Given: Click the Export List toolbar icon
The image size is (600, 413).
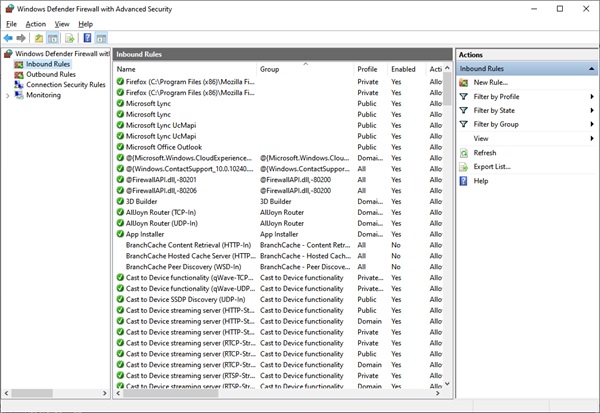Looking at the screenshot, I should point(70,38).
